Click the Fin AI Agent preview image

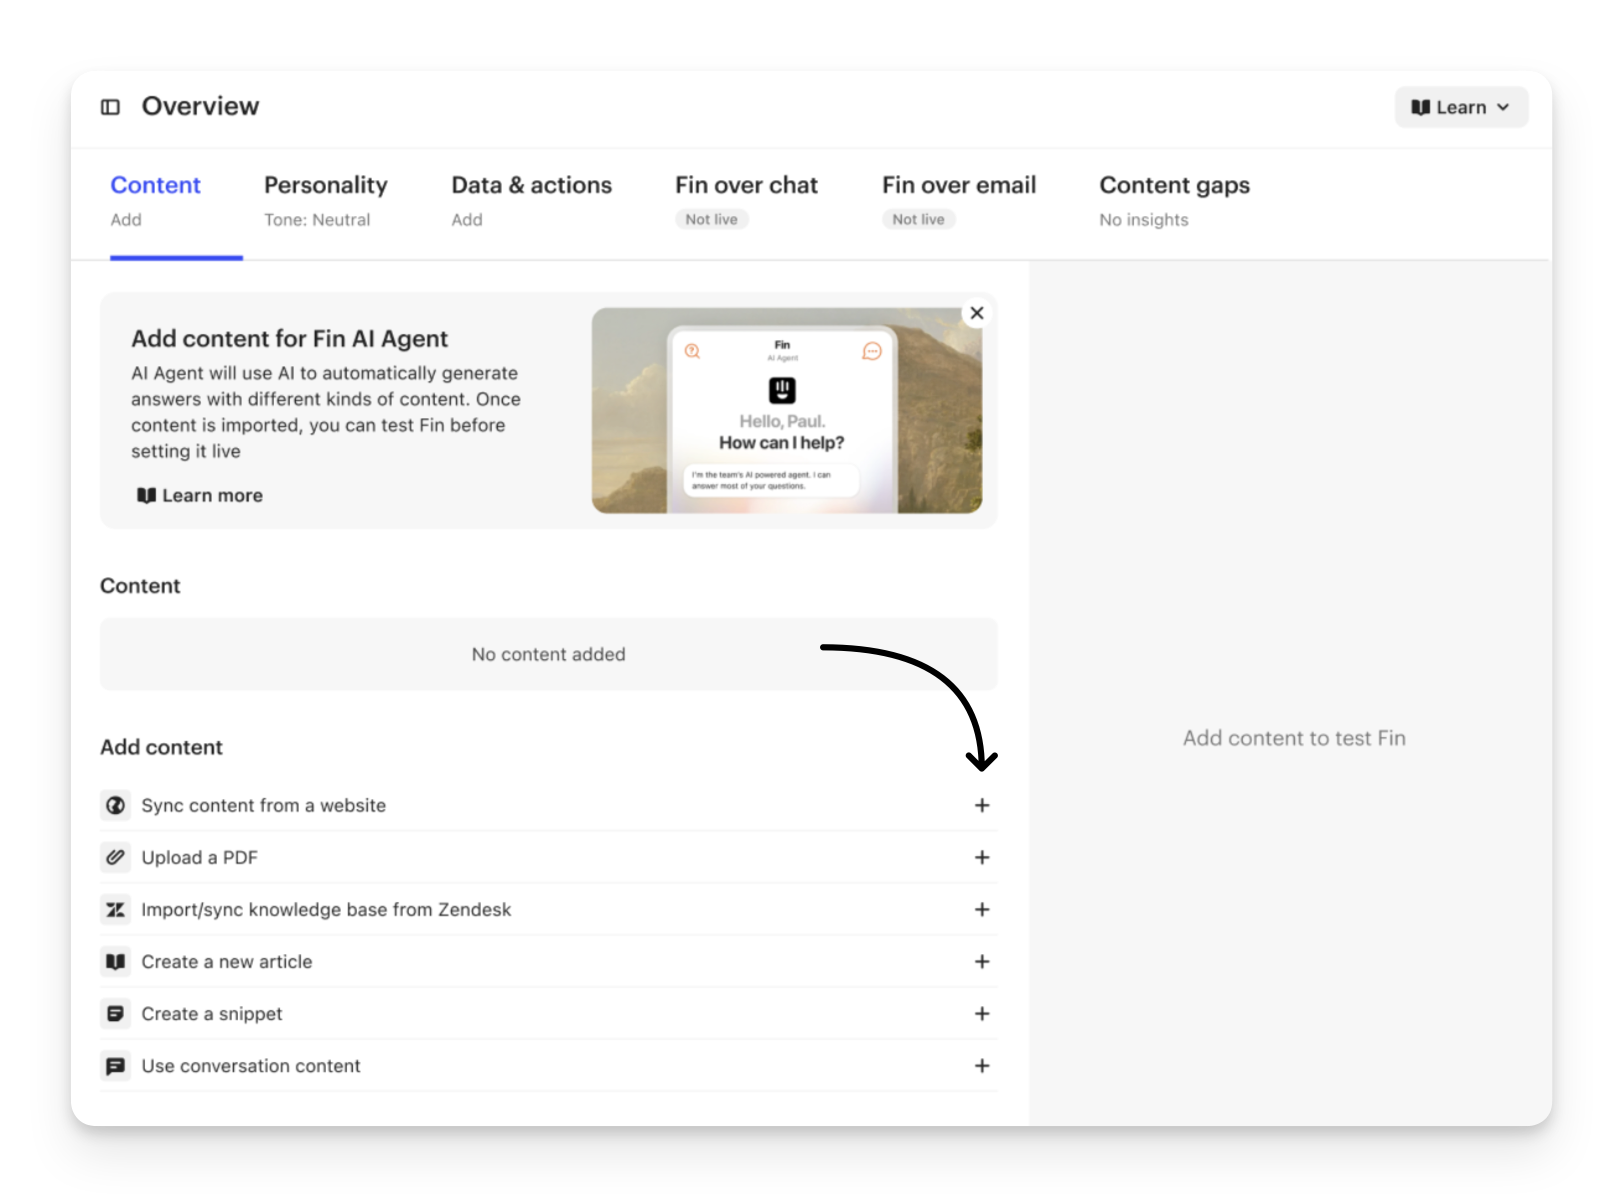point(786,411)
